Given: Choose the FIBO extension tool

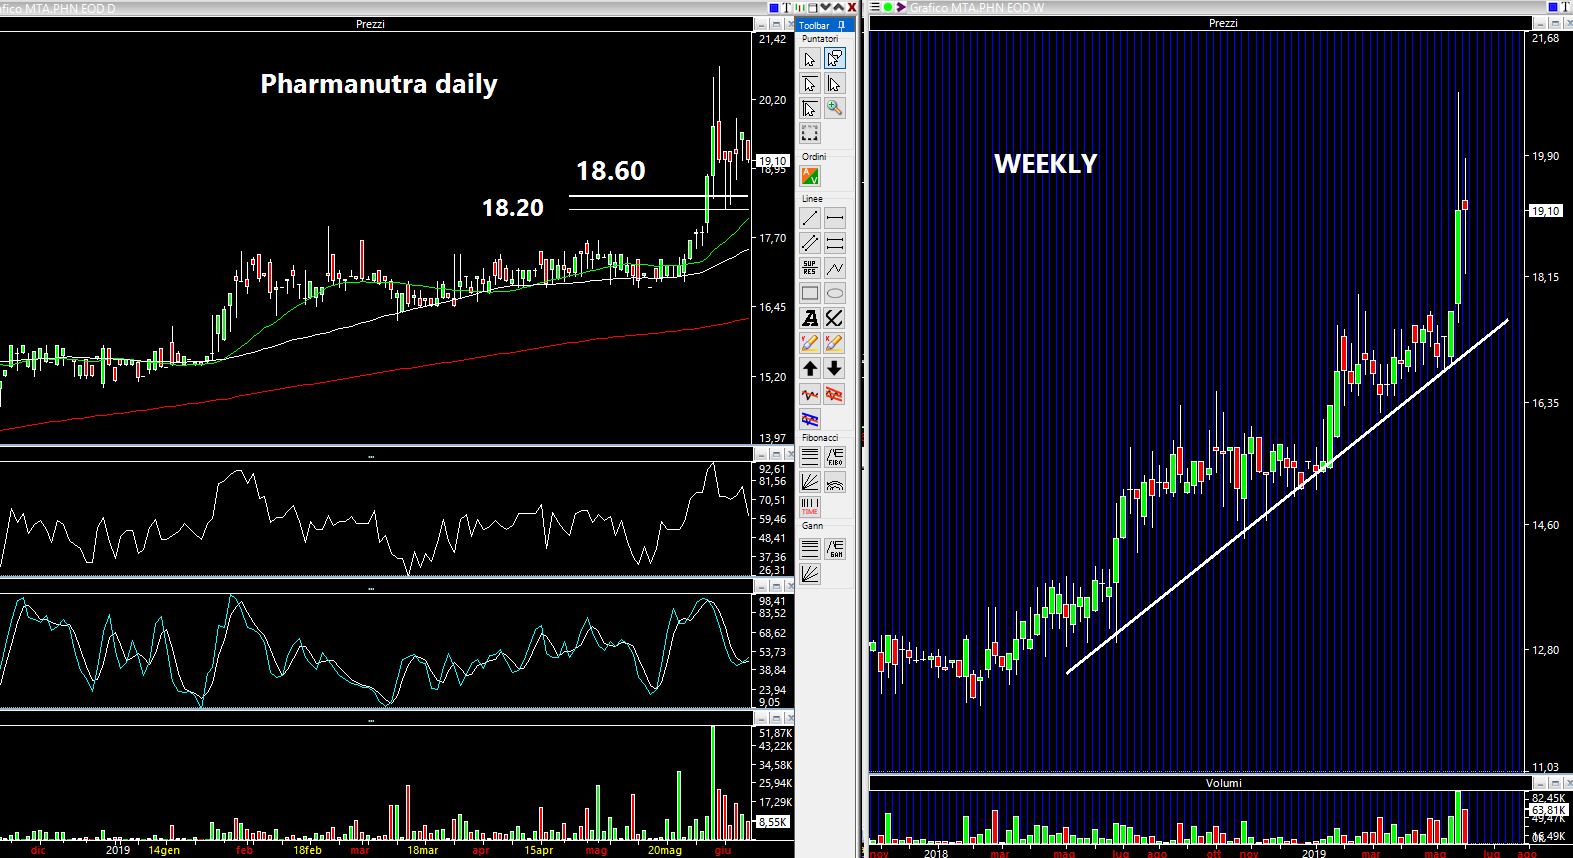Looking at the screenshot, I should click(835, 457).
